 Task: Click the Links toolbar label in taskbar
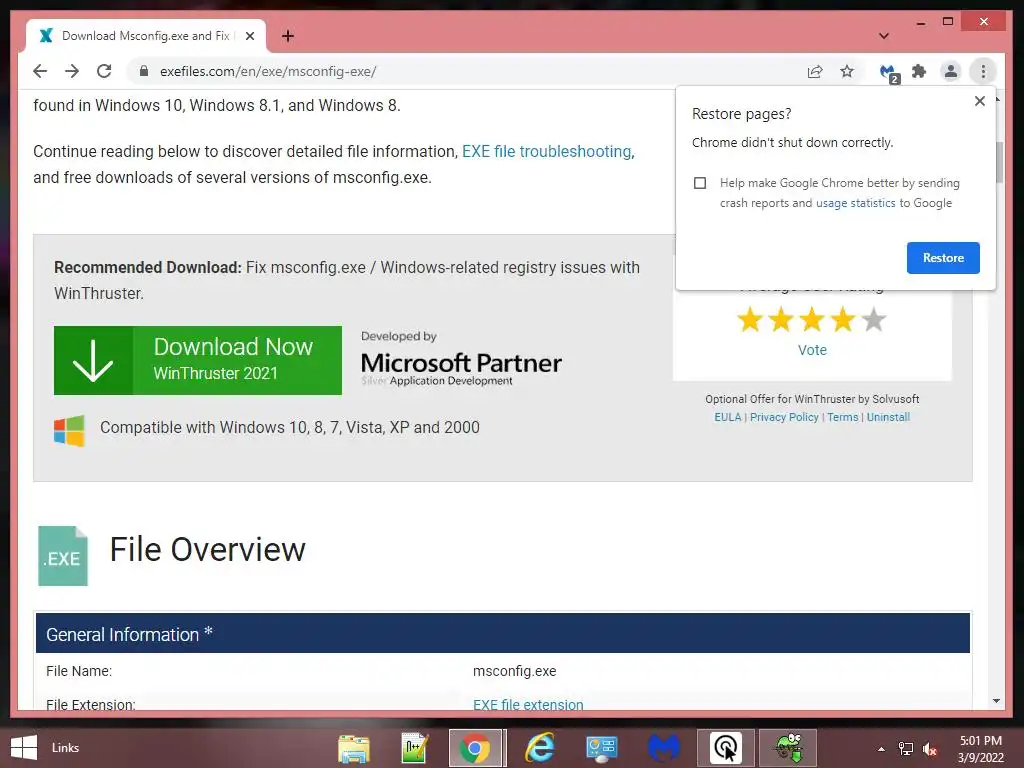point(65,748)
